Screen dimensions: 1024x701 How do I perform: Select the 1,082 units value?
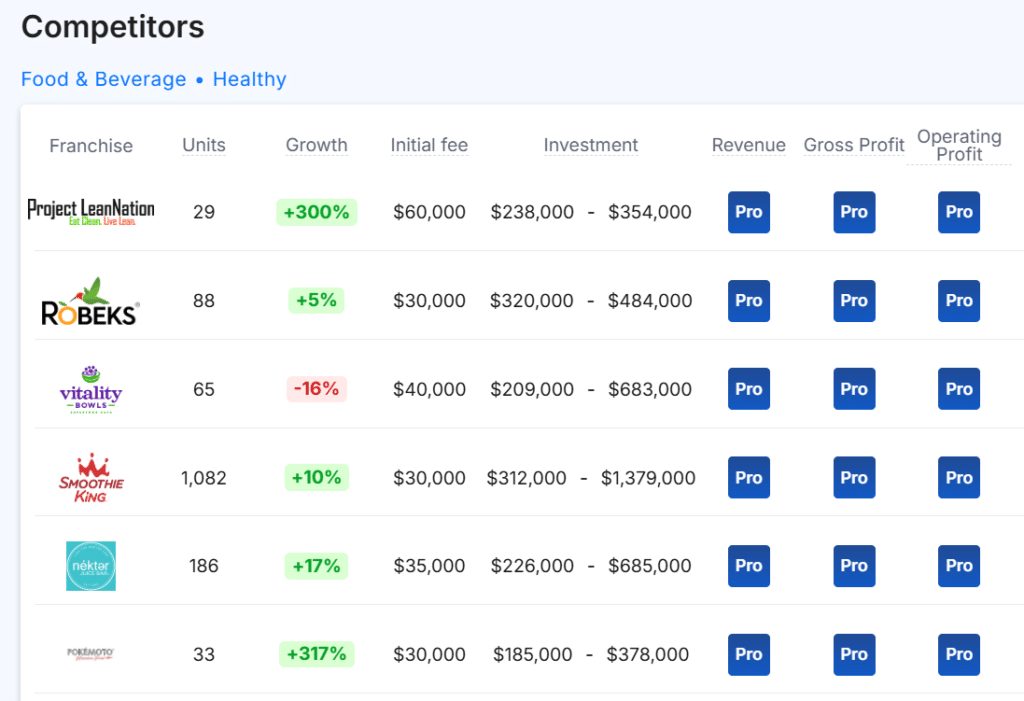click(x=204, y=478)
